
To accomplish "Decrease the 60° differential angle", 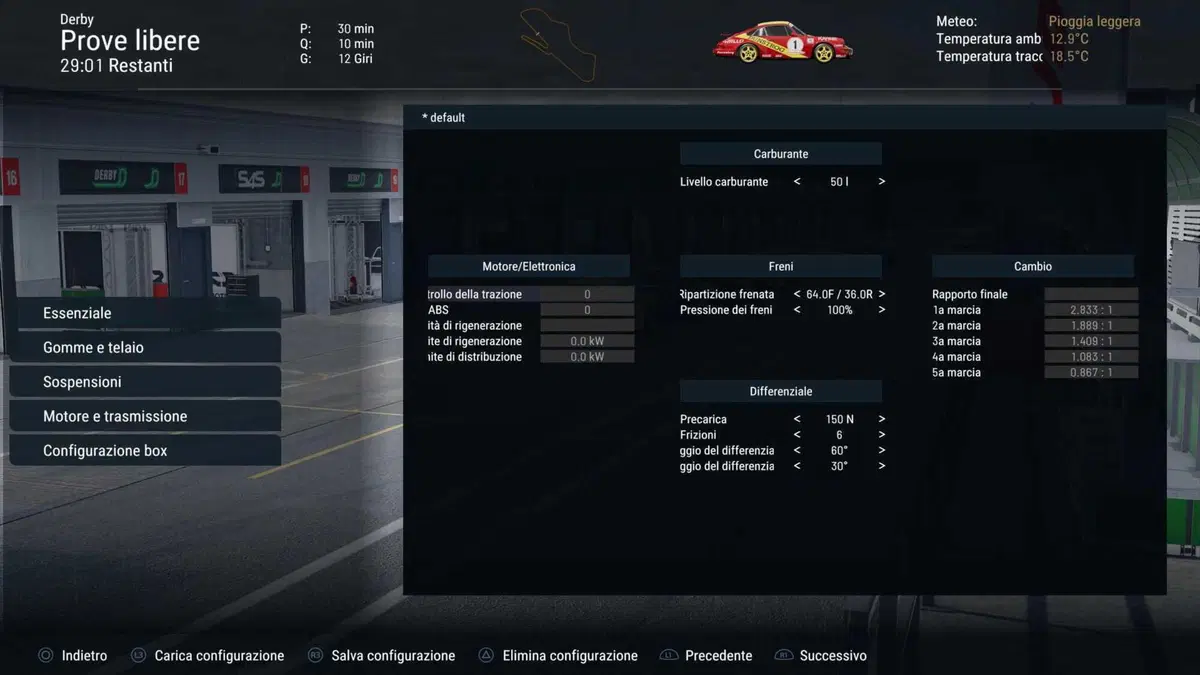I will tap(797, 451).
